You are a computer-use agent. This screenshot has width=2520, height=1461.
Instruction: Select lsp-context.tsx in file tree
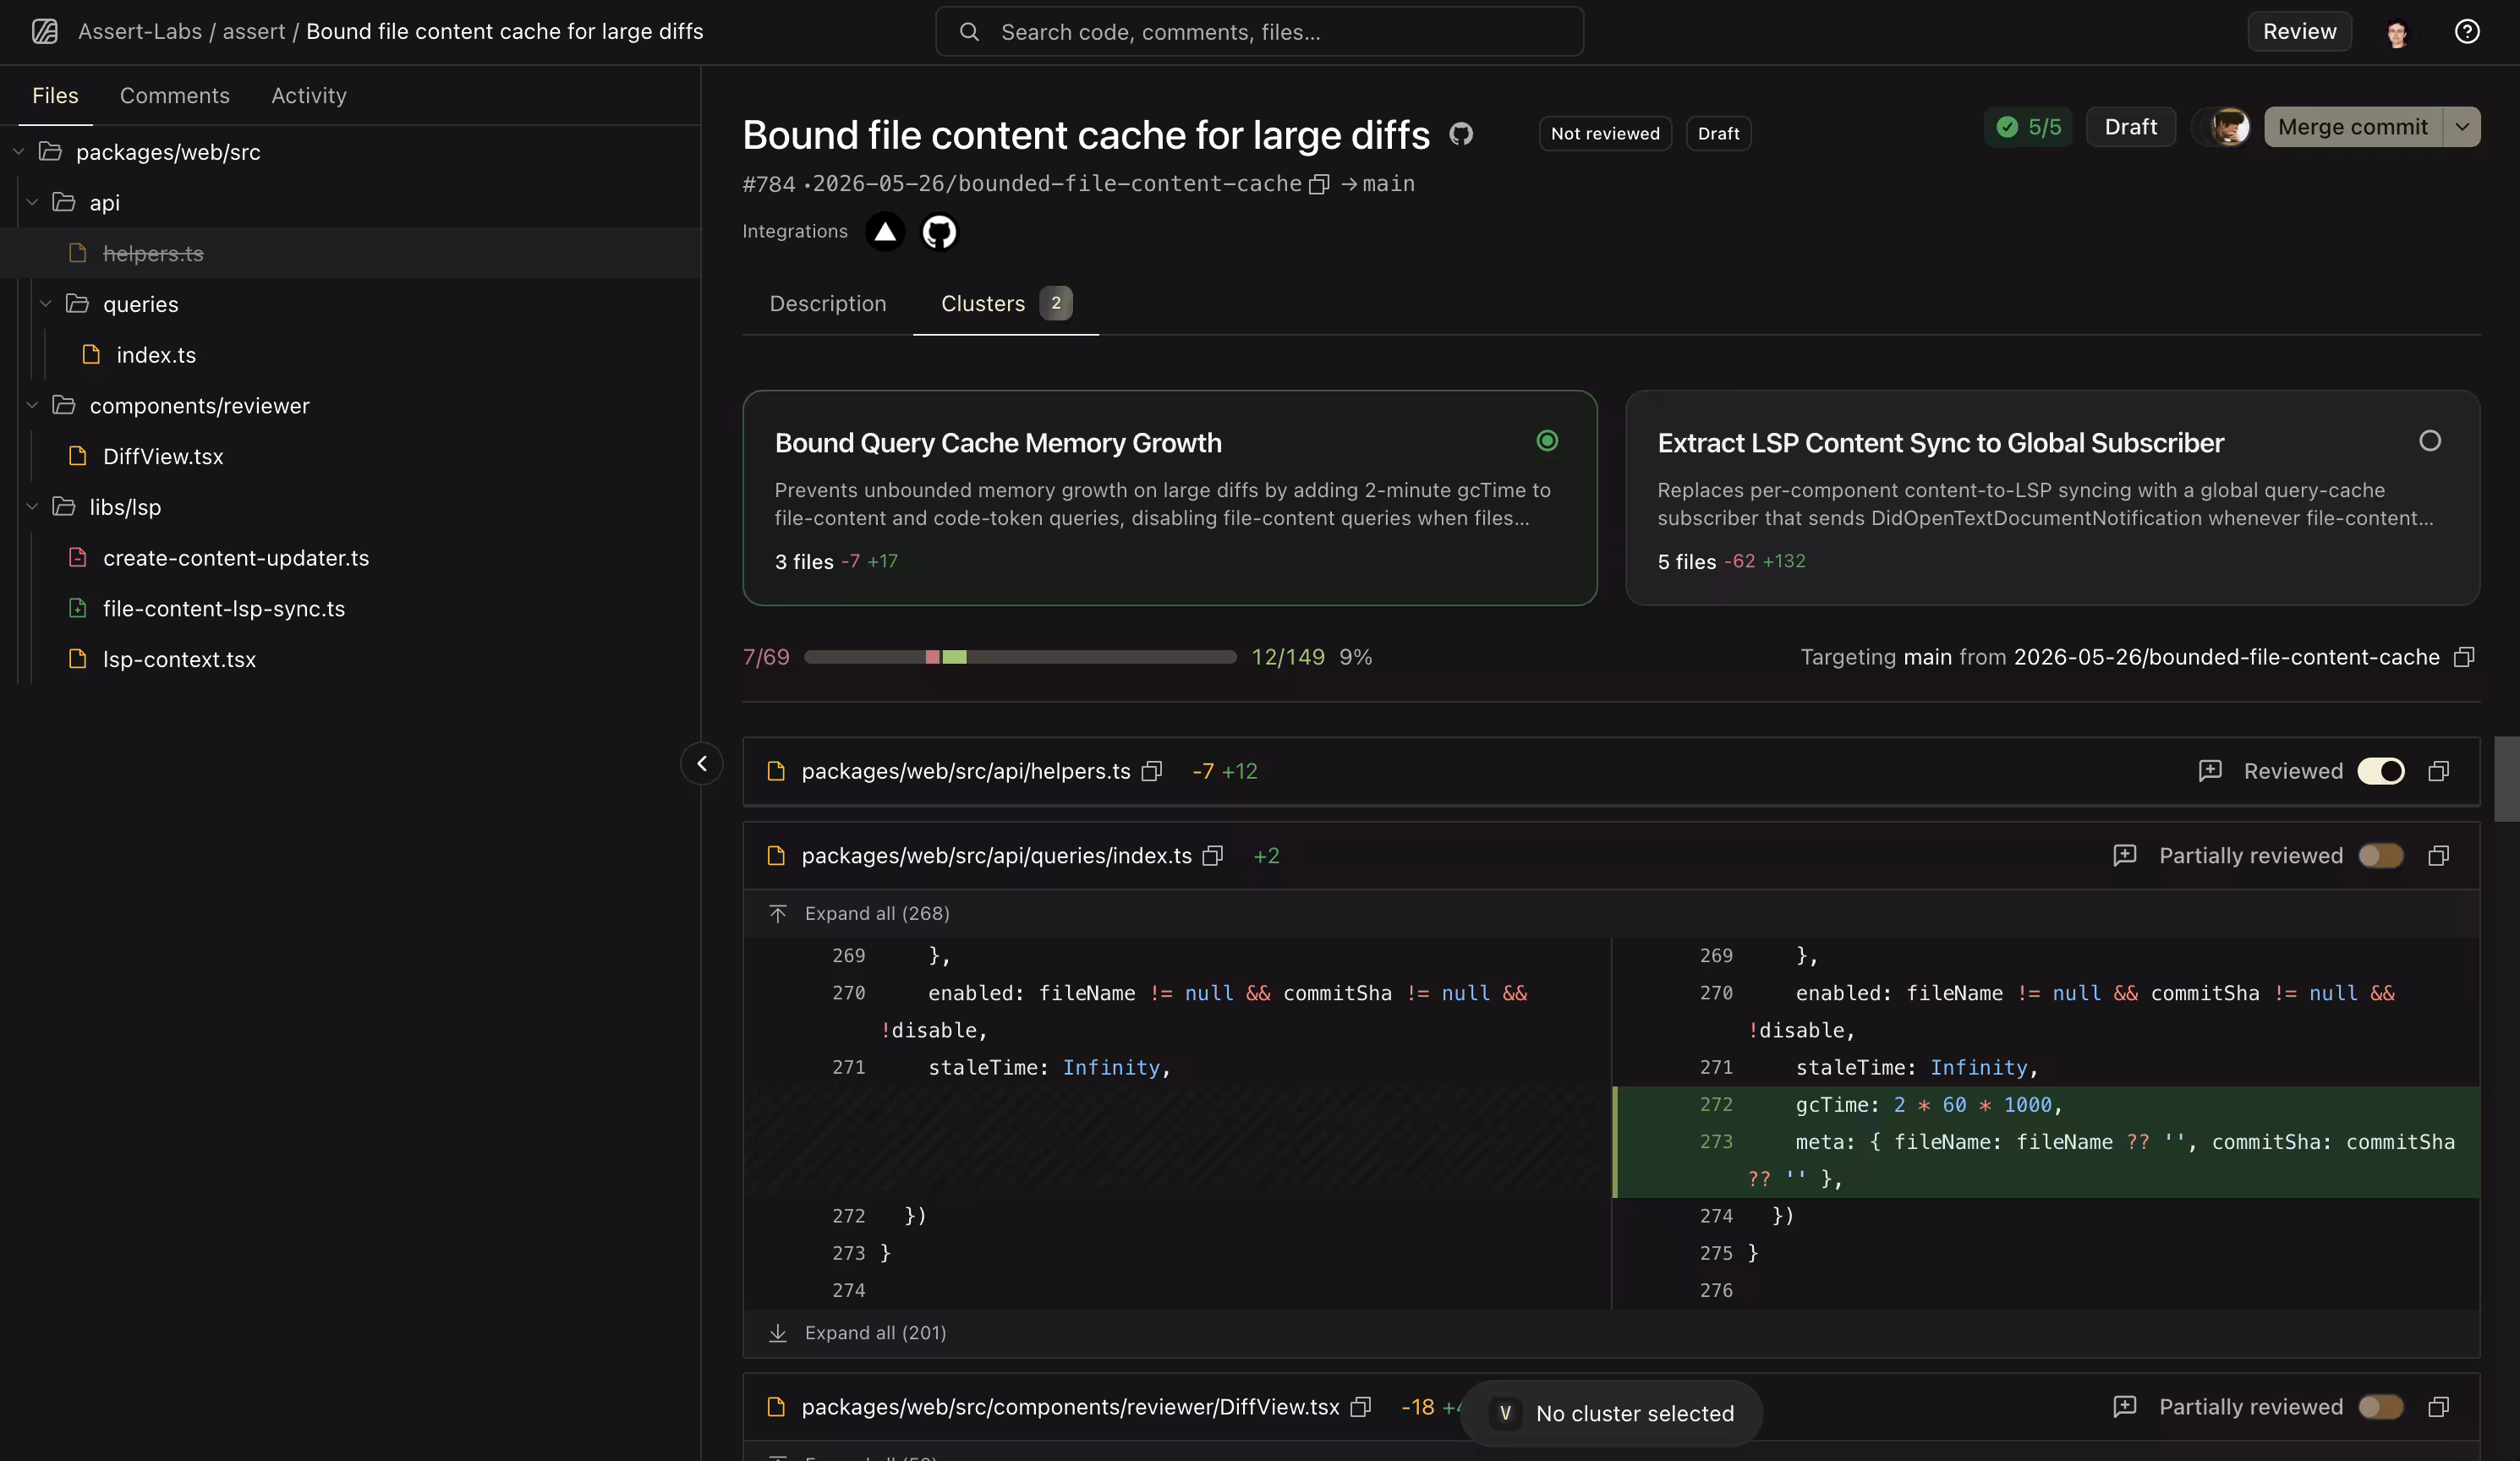(350, 659)
